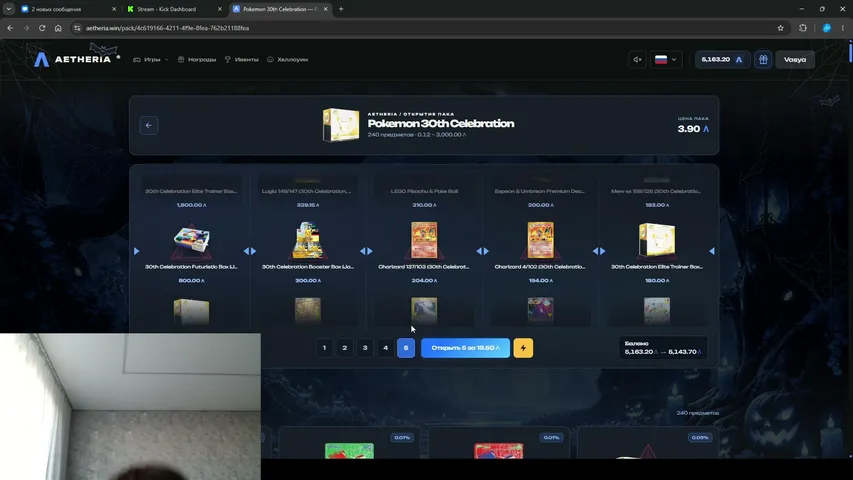This screenshot has width=853, height=480.
Task: Select pack quantity 1
Action: [324, 348]
